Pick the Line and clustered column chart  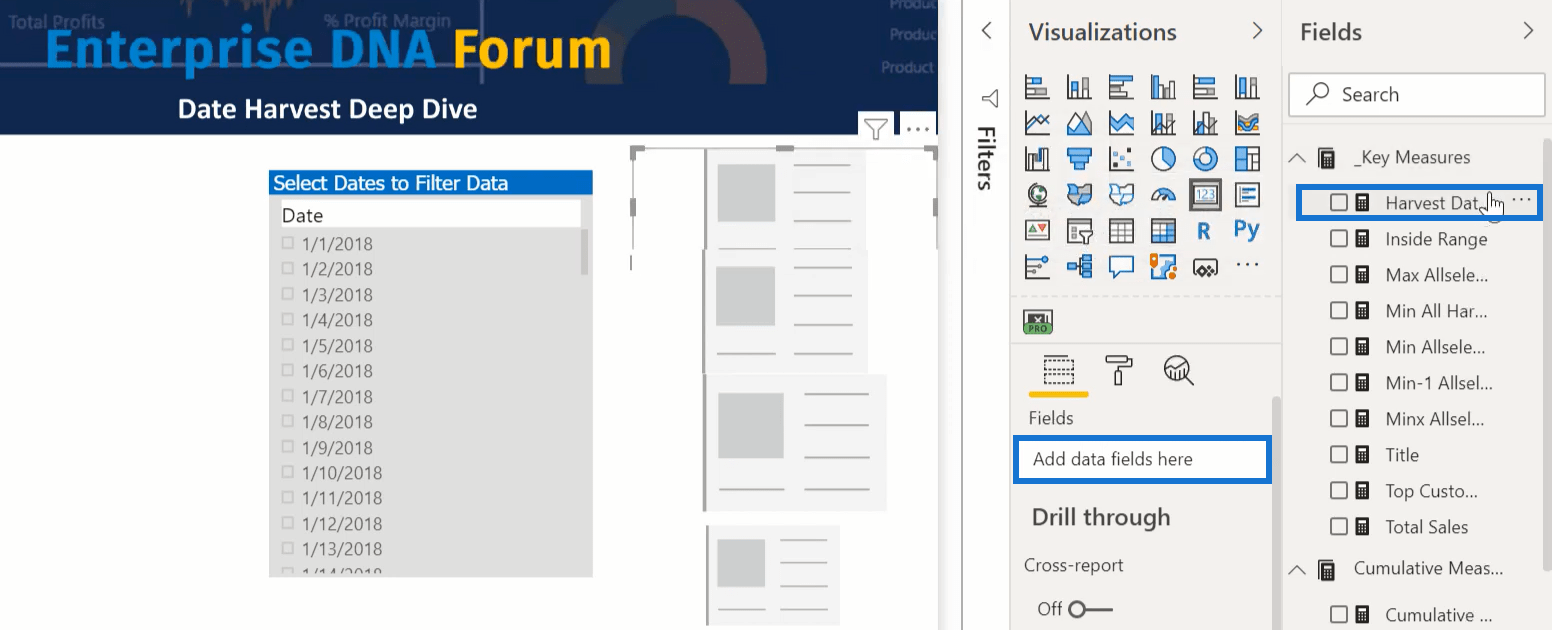coord(1205,123)
